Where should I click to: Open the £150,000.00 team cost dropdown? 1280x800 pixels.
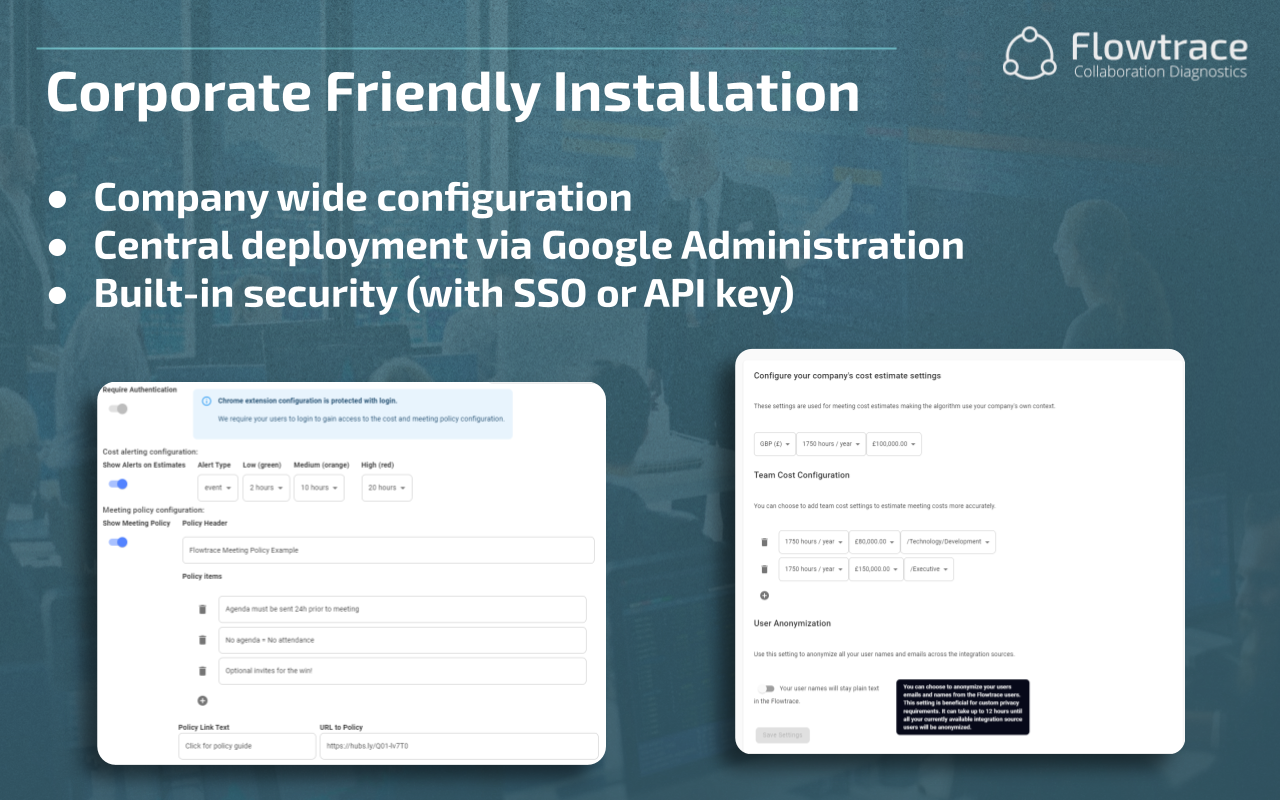[876, 569]
